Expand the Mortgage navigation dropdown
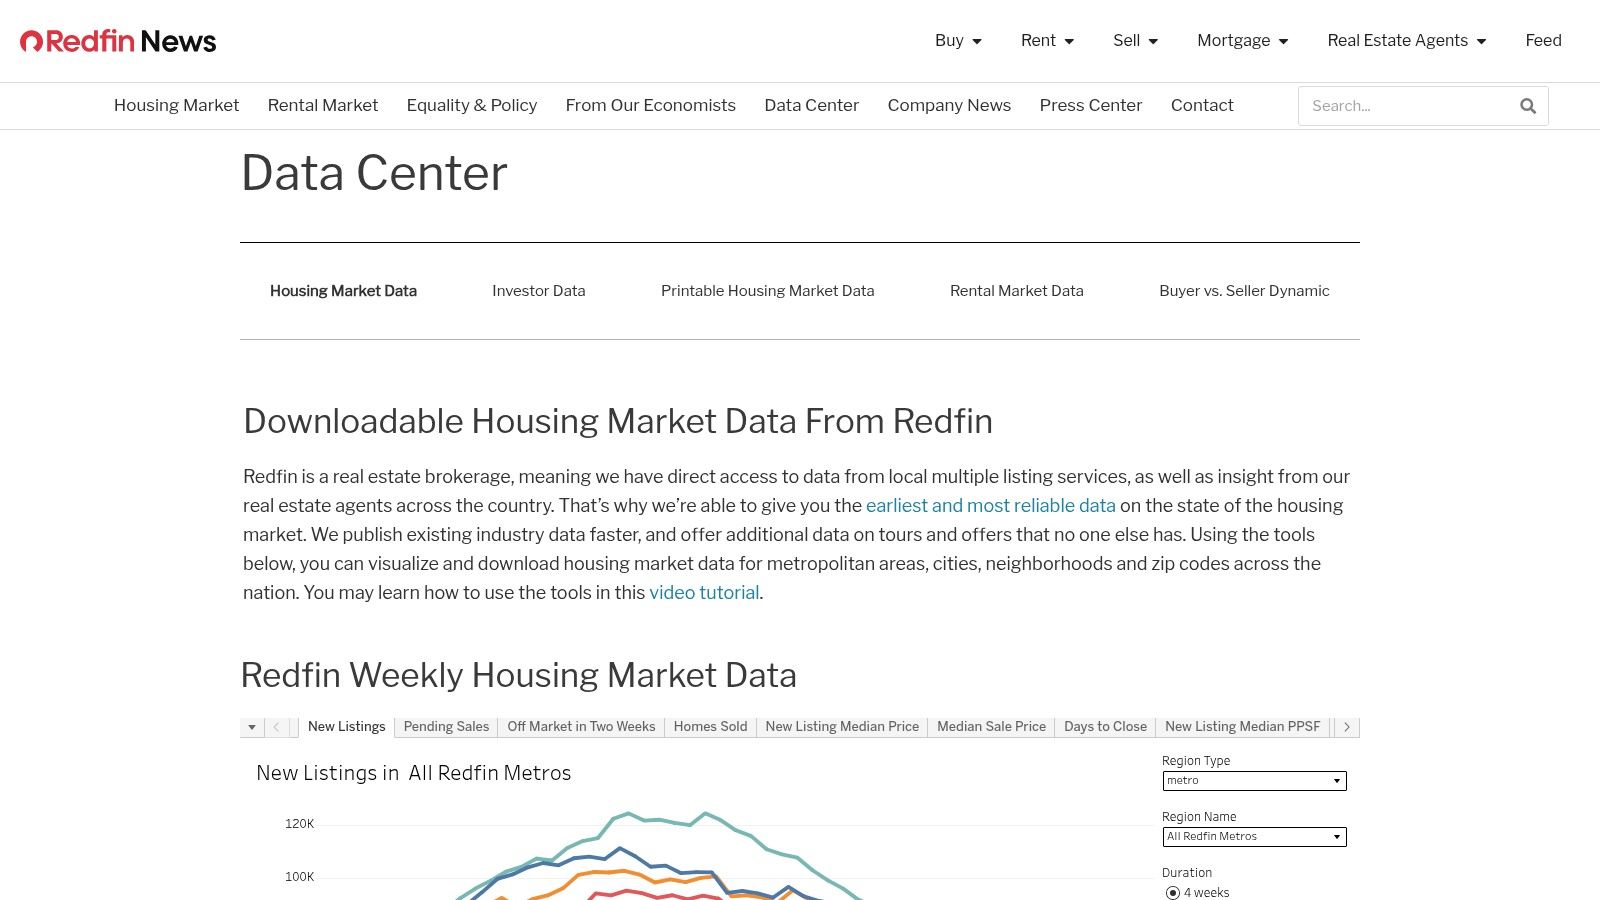This screenshot has height=900, width=1600. 1242,41
